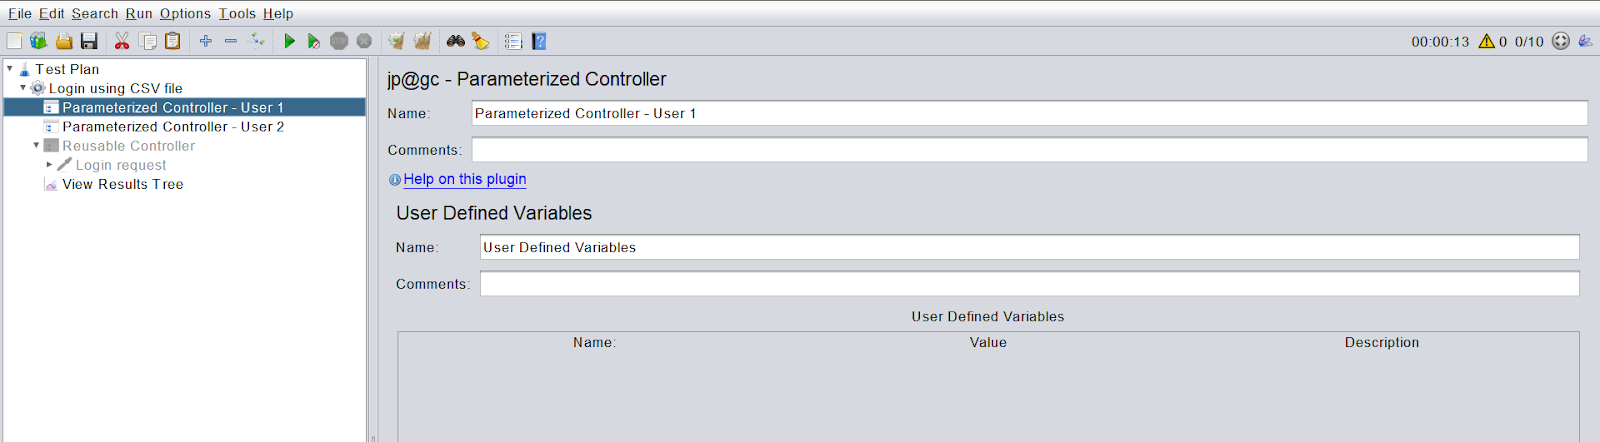Select View Results Tree item
The width and height of the screenshot is (1600, 442).
[x=122, y=184]
